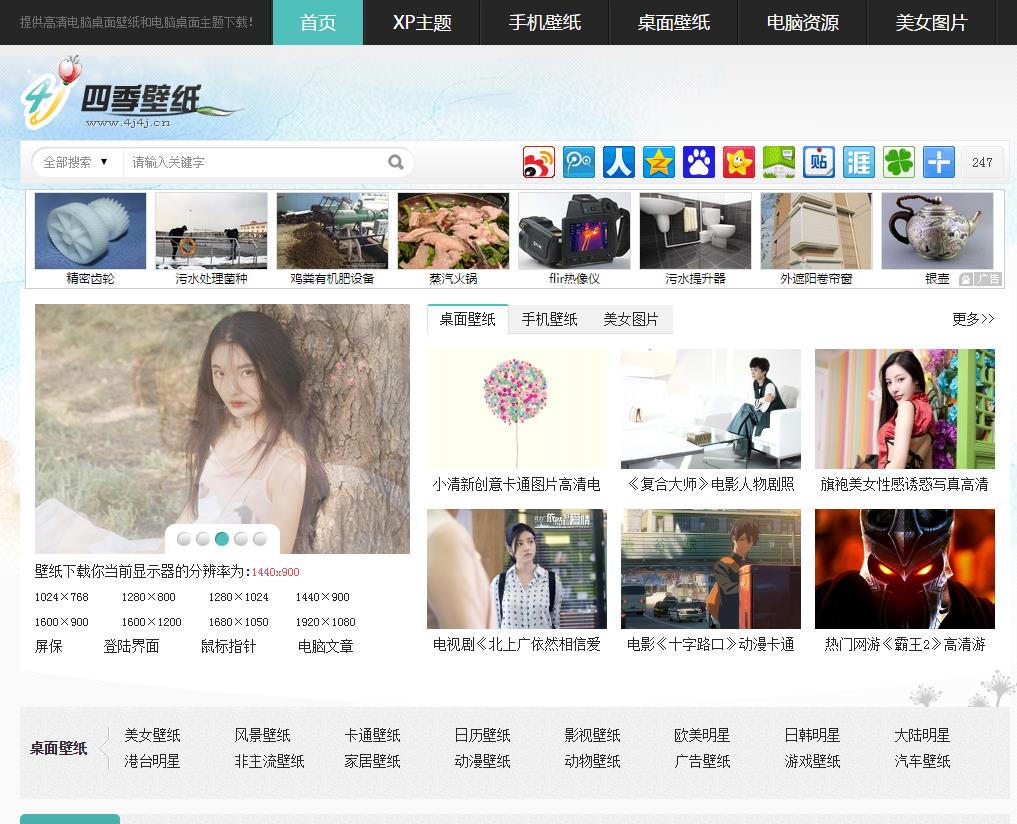Viewport: 1017px width, 824px height.
Task: Open the 汽车壁纸 category link
Action: pyautogui.click(x=922, y=761)
